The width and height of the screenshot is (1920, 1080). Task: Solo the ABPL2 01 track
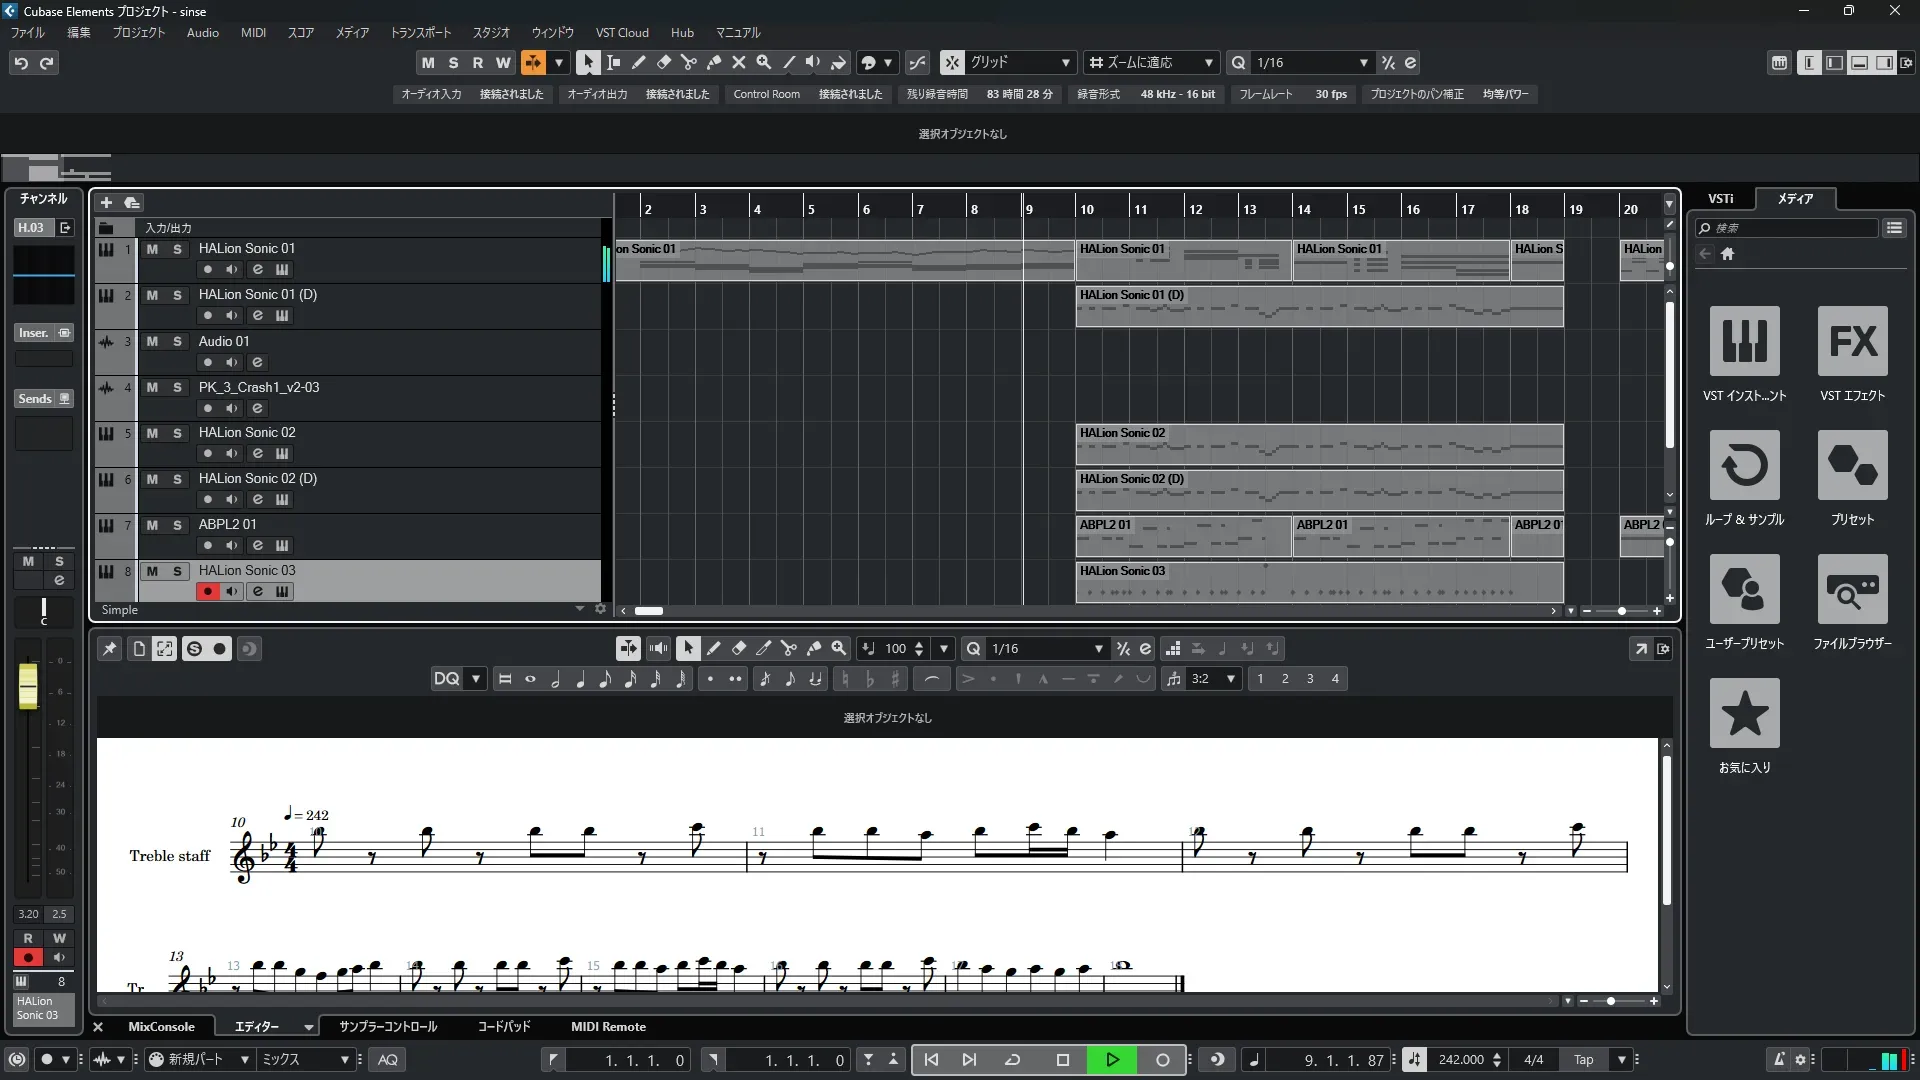(177, 525)
